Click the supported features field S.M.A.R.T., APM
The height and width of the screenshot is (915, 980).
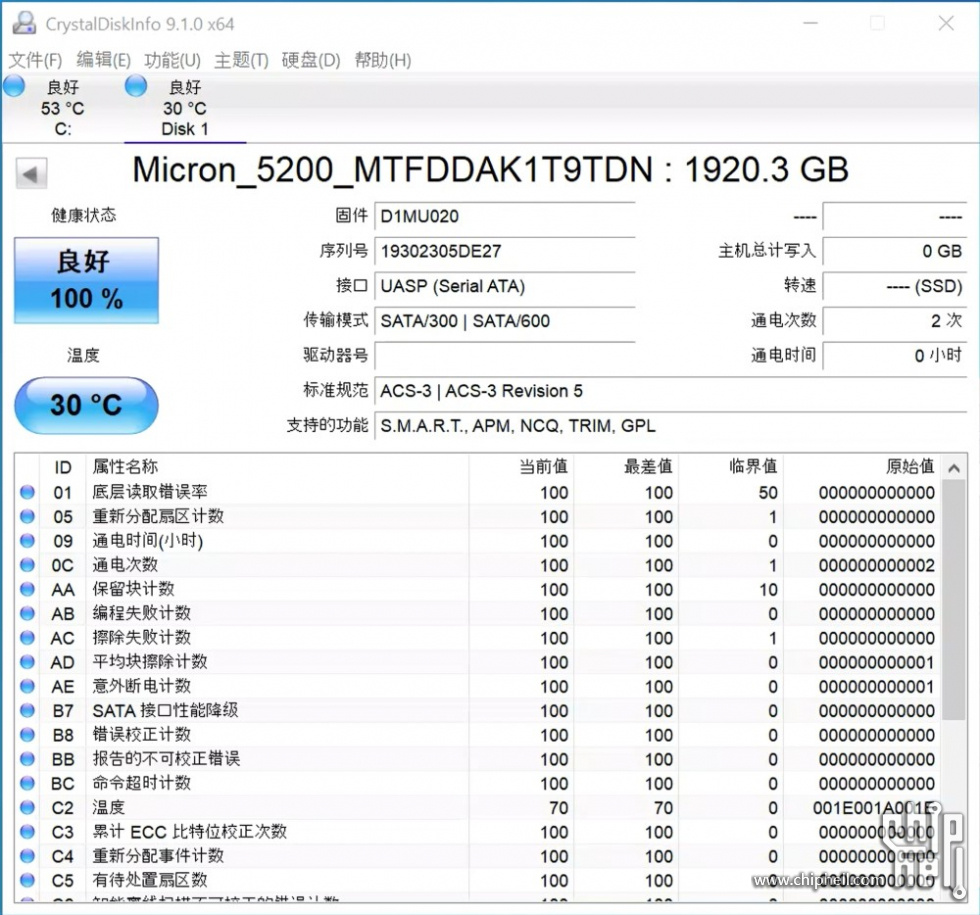pos(671,426)
